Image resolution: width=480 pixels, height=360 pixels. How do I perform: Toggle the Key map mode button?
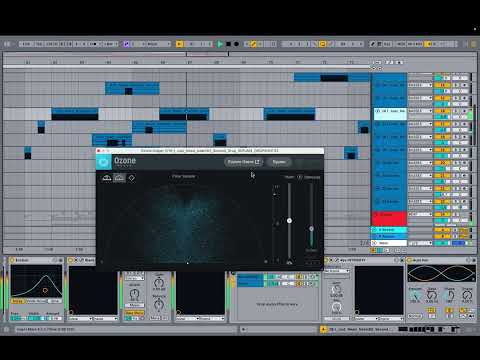pos(387,44)
